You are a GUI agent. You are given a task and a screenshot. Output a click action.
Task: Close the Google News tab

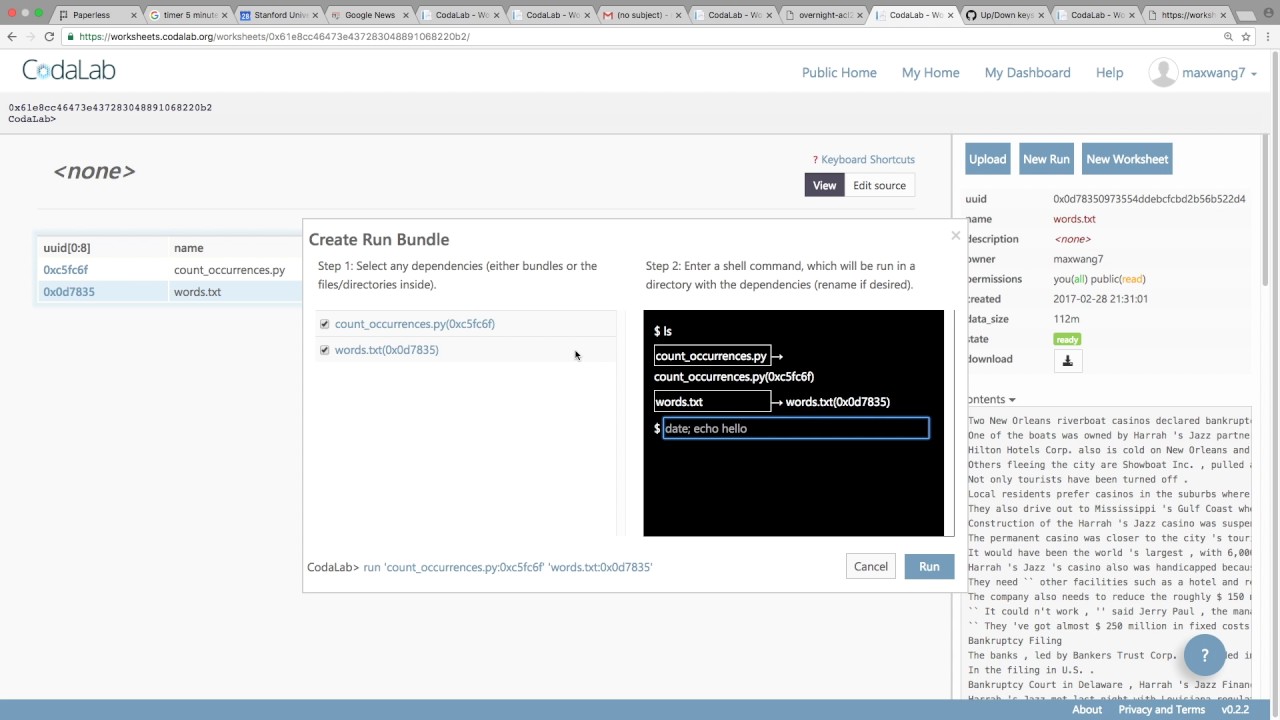[x=405, y=15]
